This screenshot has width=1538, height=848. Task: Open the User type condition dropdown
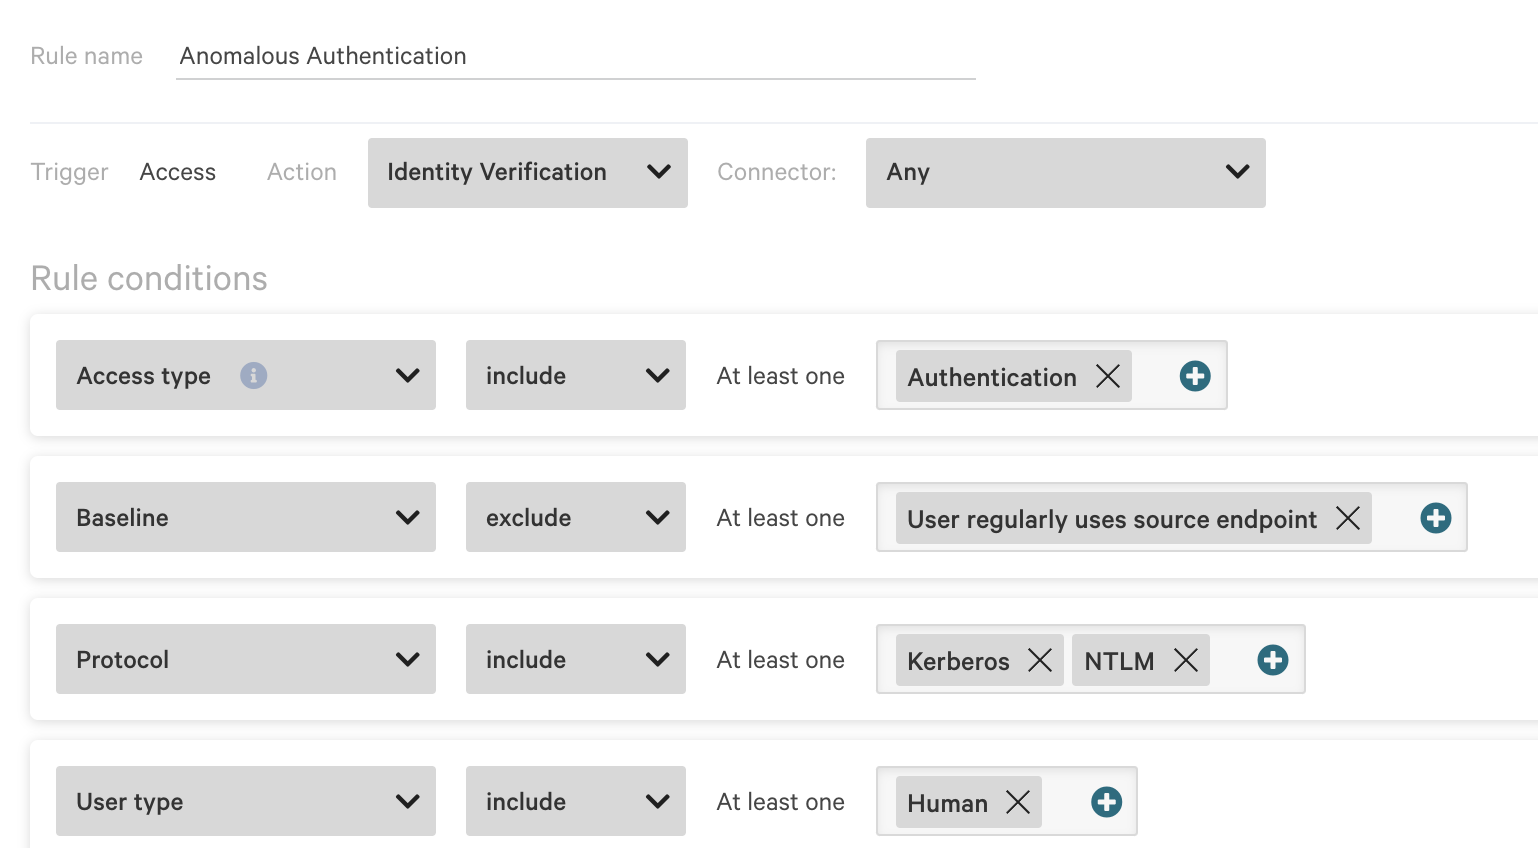pos(245,801)
